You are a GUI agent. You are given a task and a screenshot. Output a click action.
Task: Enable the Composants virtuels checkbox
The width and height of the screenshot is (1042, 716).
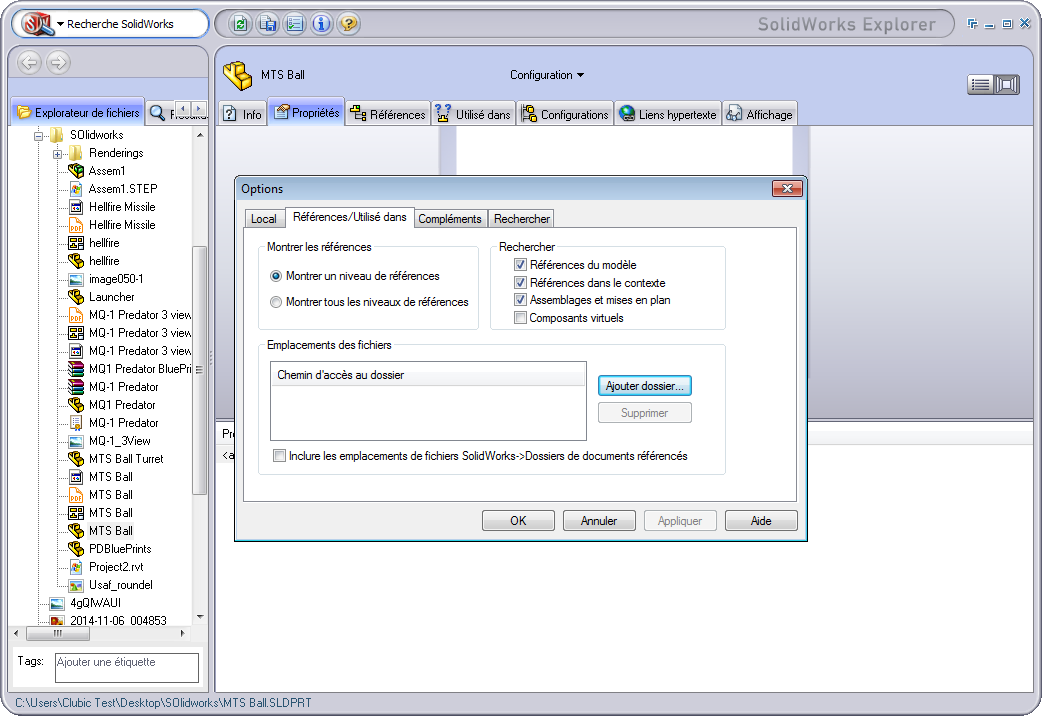pyautogui.click(x=520, y=318)
